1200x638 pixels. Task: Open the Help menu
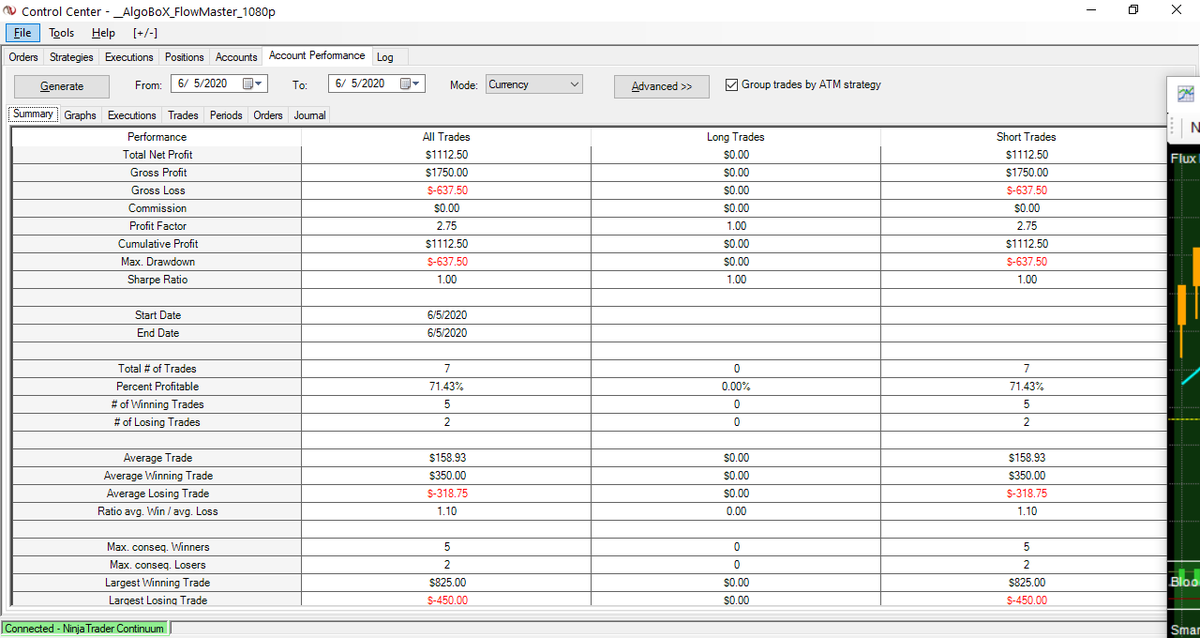[x=103, y=33]
